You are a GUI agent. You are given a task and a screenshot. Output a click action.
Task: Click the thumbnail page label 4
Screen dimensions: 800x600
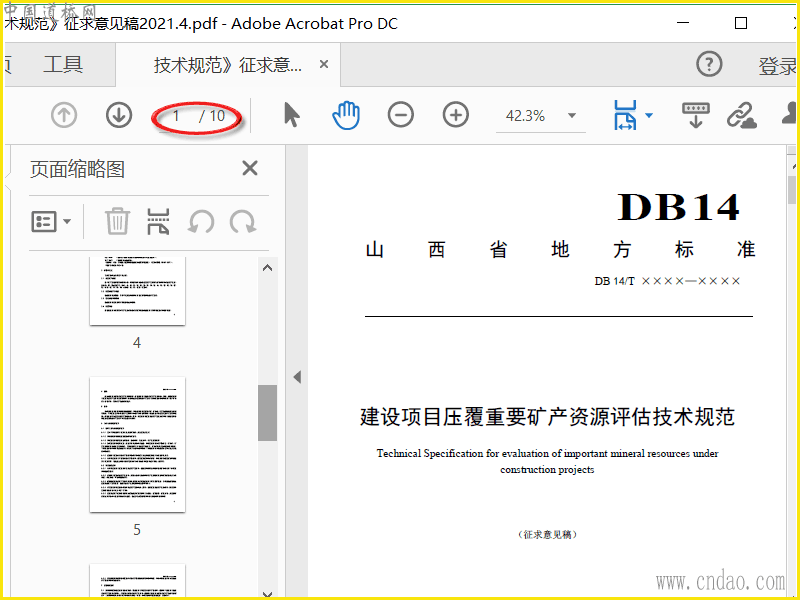click(137, 343)
